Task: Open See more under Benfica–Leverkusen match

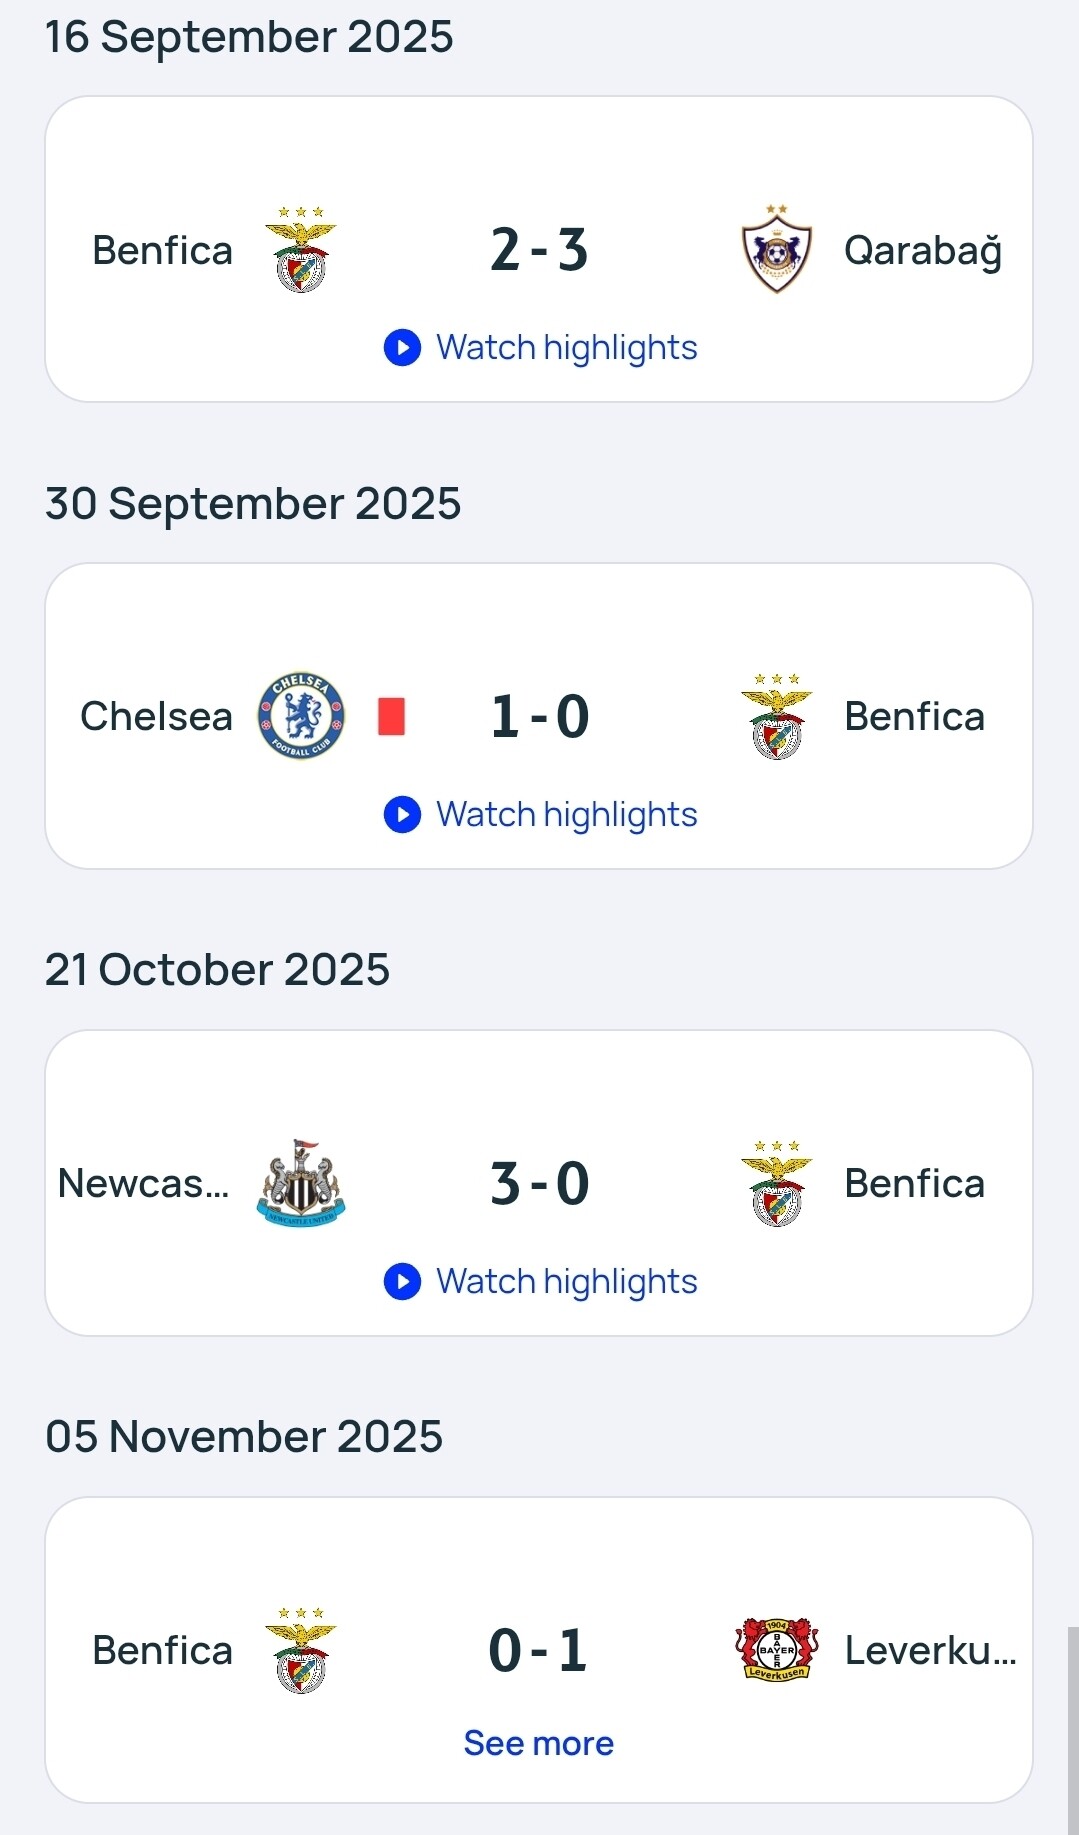Action: click(x=539, y=1743)
